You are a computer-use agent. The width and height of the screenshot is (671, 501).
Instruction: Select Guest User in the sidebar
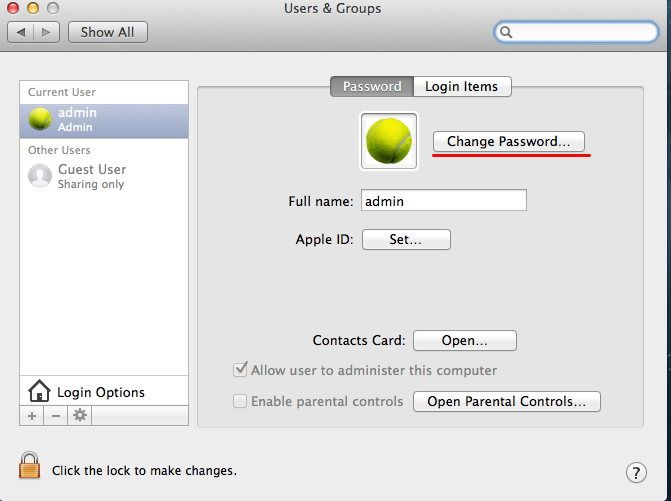pos(91,176)
